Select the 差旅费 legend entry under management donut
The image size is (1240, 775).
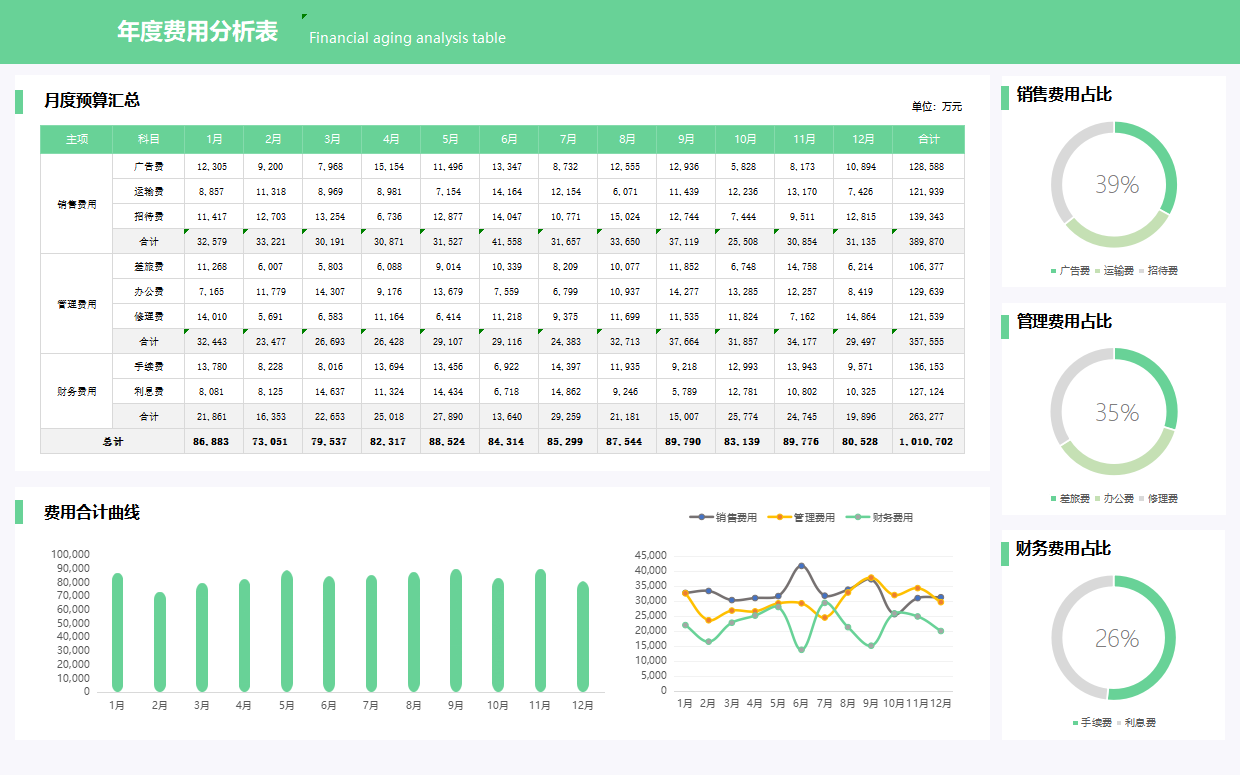coord(1069,498)
